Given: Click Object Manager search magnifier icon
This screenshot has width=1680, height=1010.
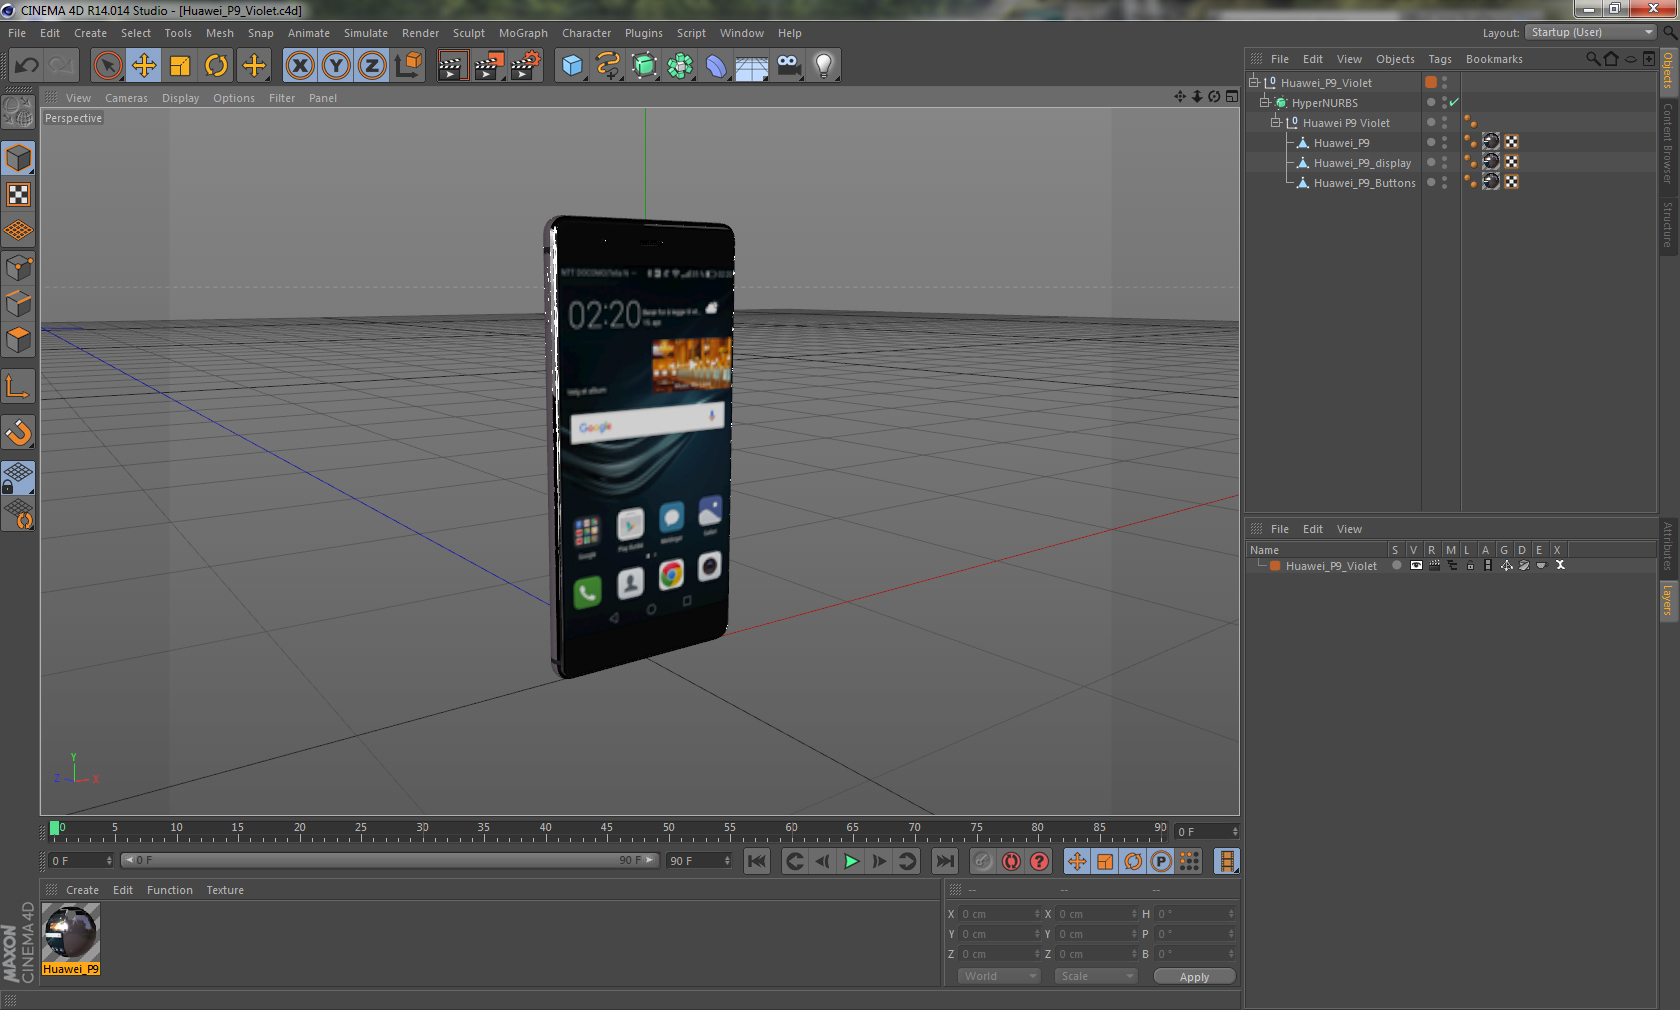Looking at the screenshot, I should 1592,59.
